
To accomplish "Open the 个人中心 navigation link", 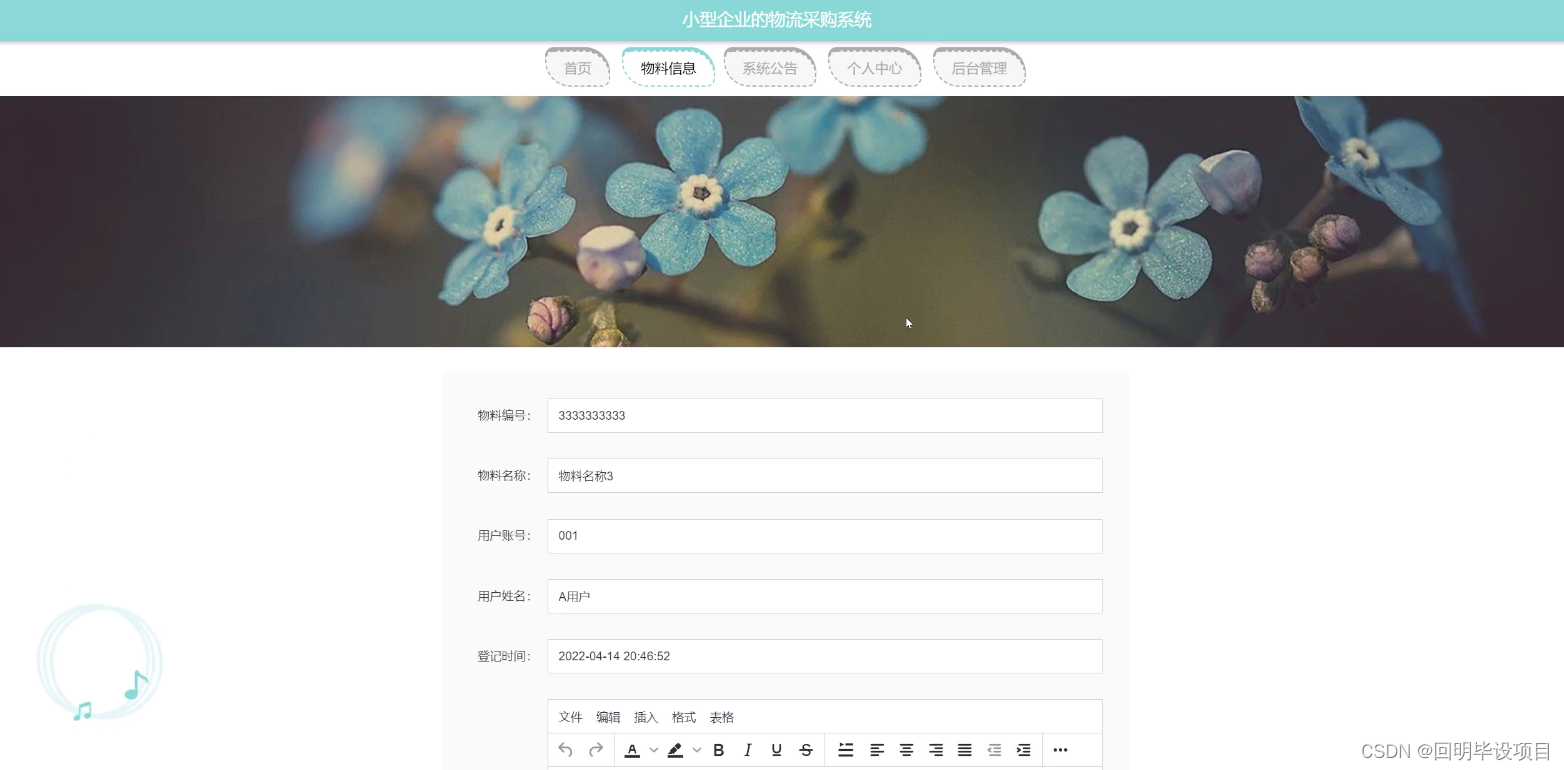I will (x=873, y=67).
